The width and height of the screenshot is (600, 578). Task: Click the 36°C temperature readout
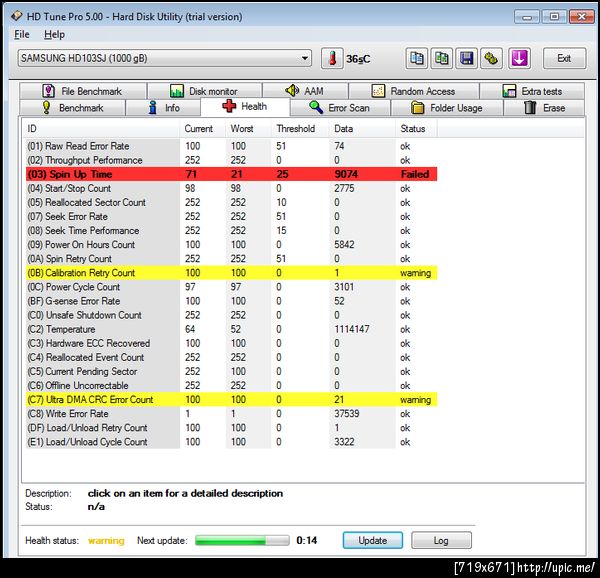358,59
